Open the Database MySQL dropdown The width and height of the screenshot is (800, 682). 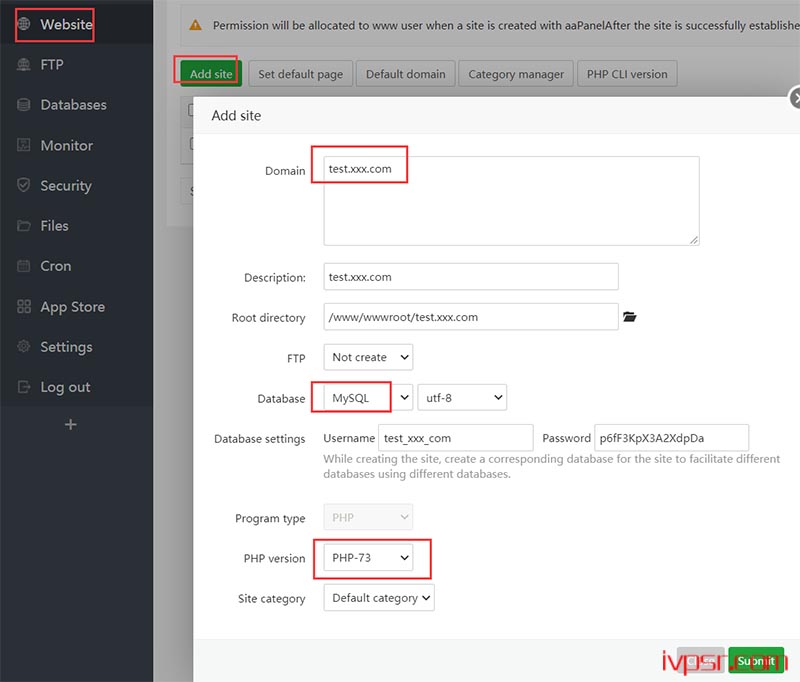(x=368, y=397)
